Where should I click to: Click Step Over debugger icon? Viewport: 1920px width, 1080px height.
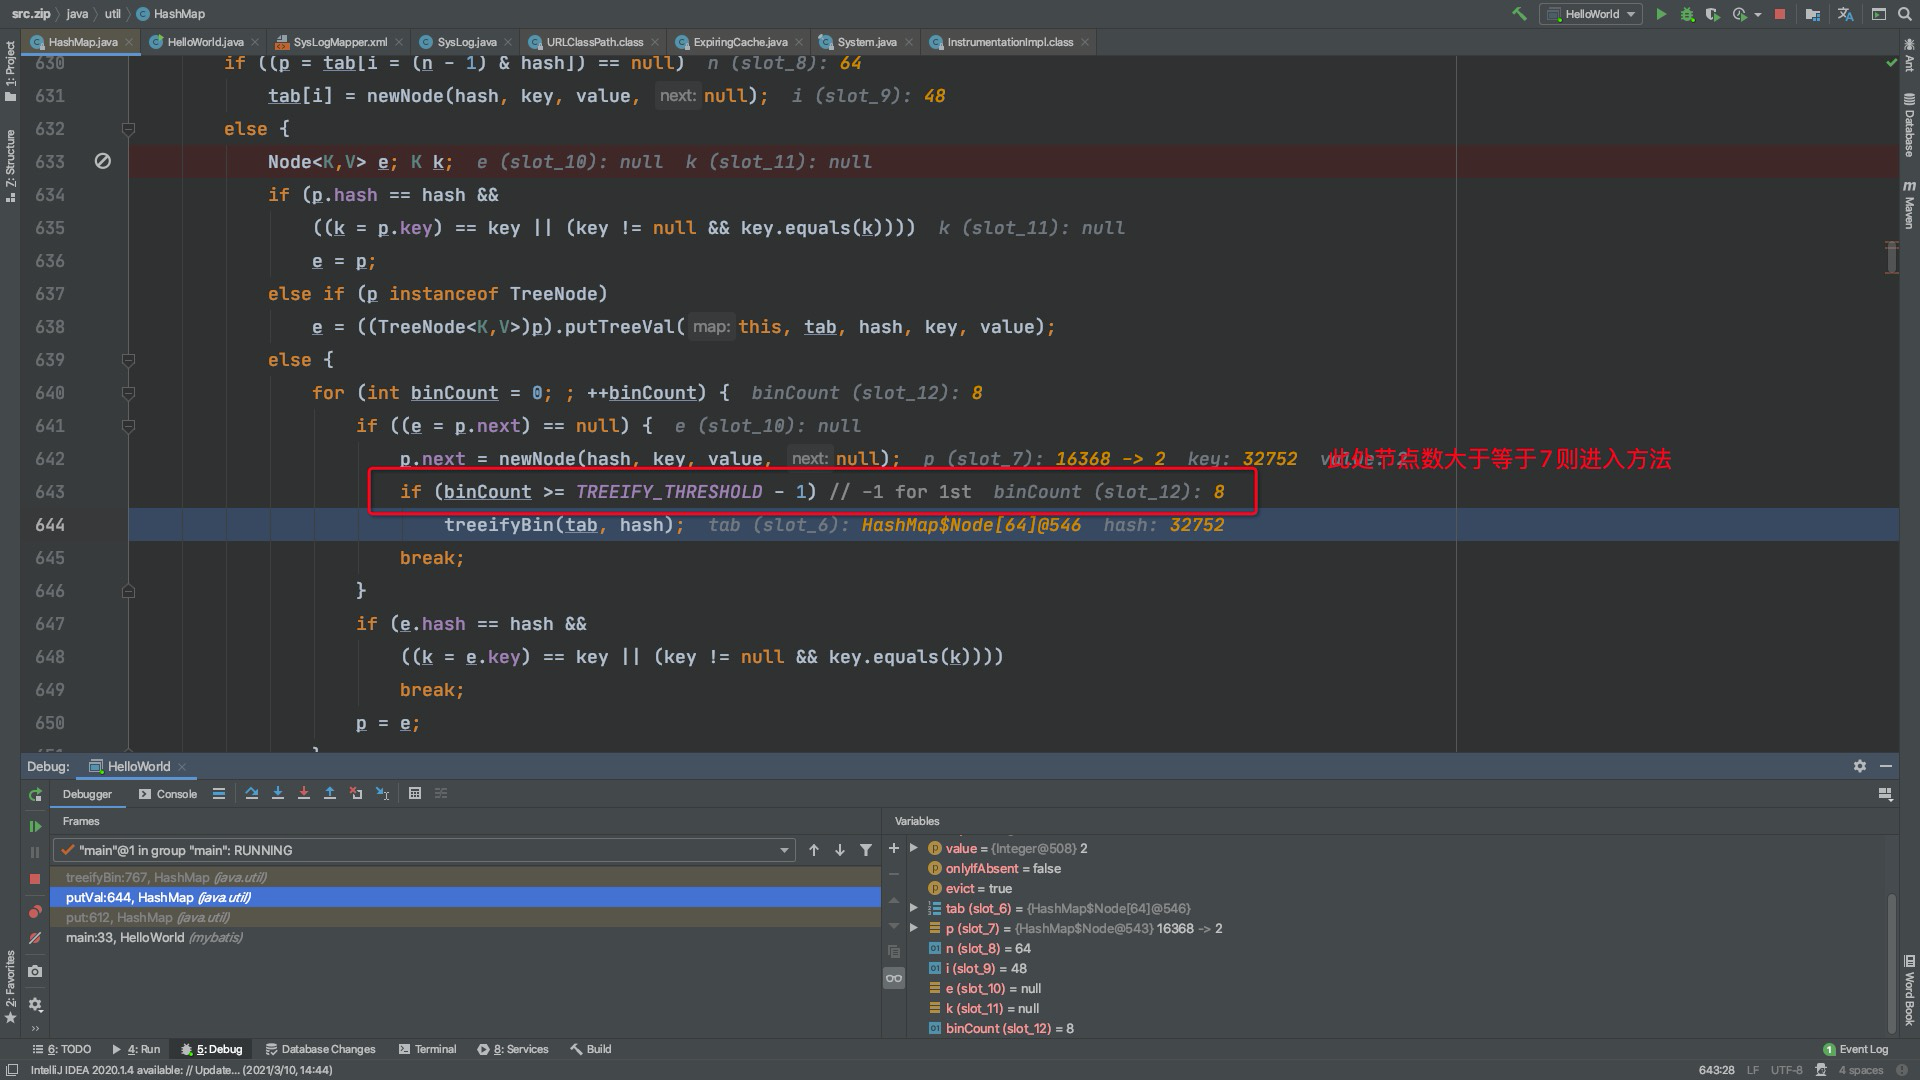(251, 793)
